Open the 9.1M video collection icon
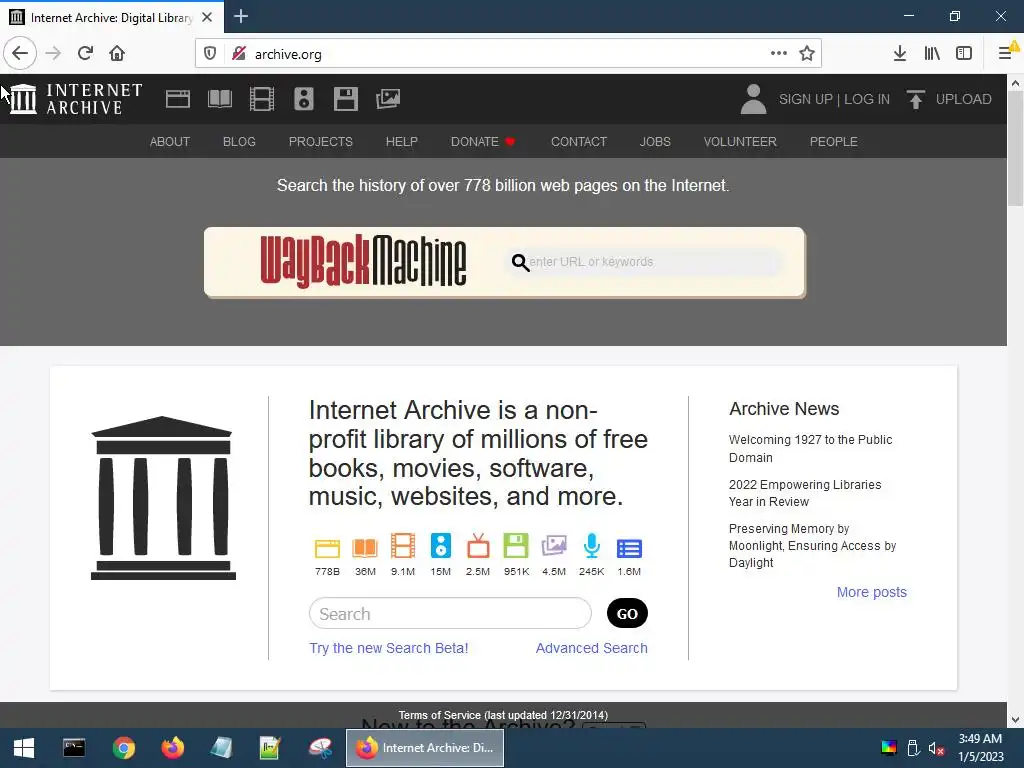1024x768 pixels. tap(403, 546)
